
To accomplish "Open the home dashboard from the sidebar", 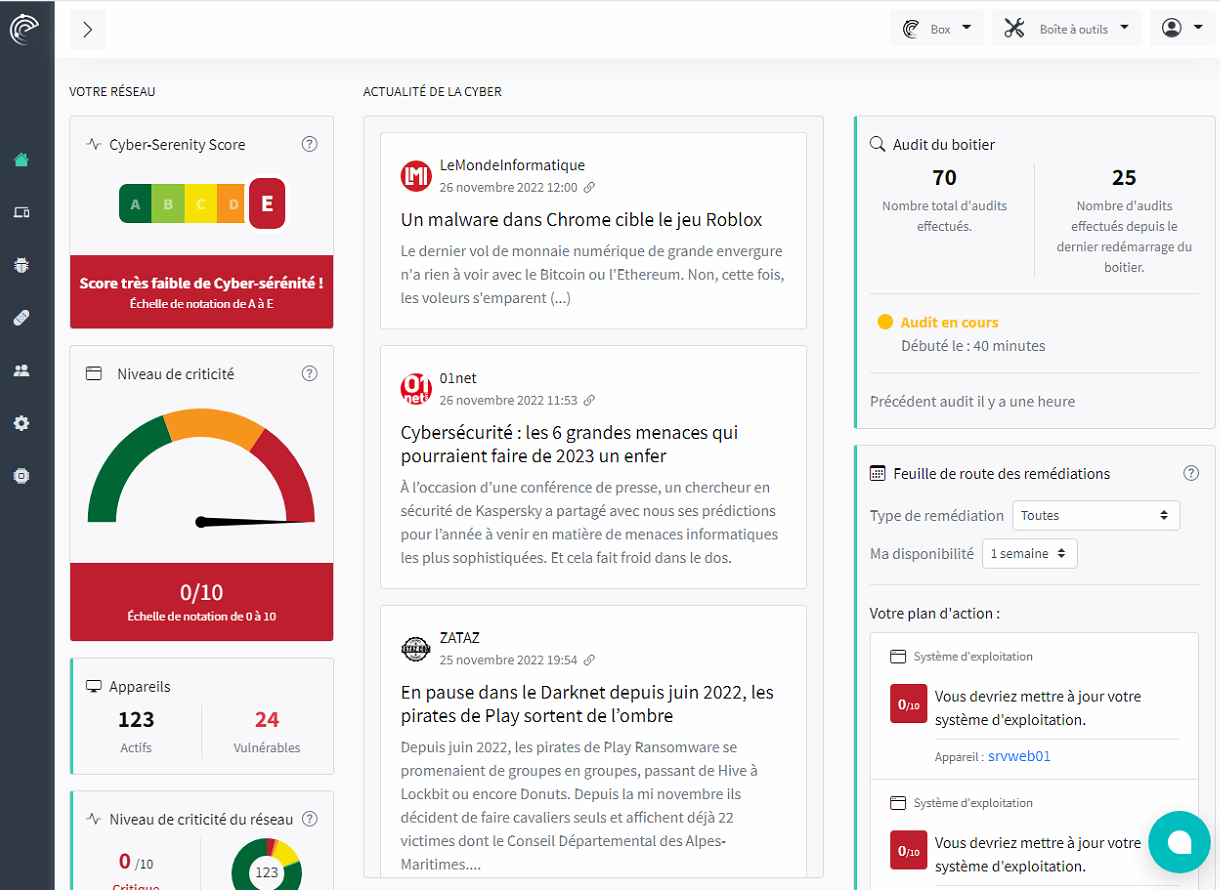I will coord(21,160).
